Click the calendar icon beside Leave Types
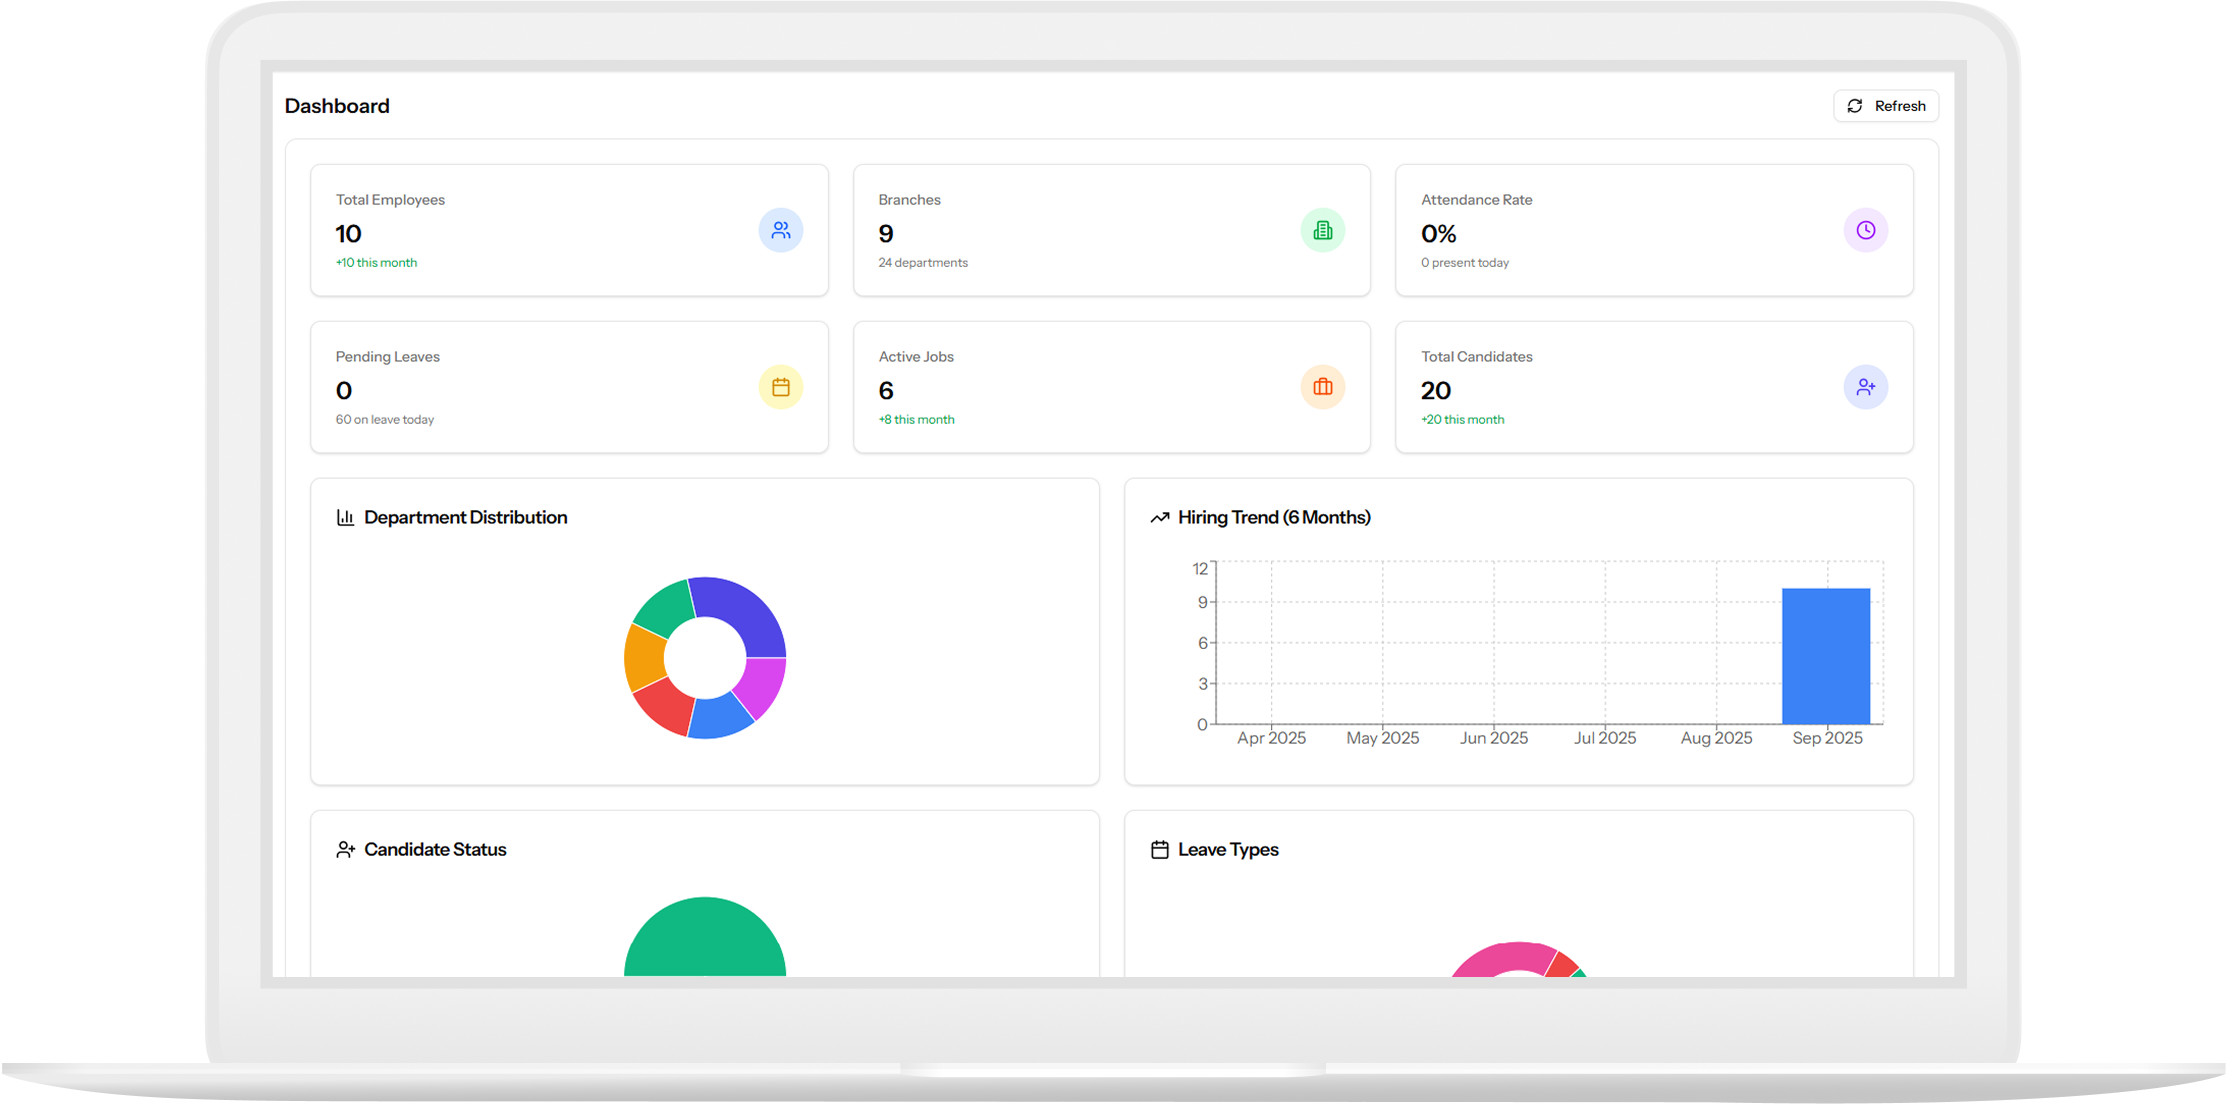This screenshot has width=2228, height=1112. [x=1159, y=849]
